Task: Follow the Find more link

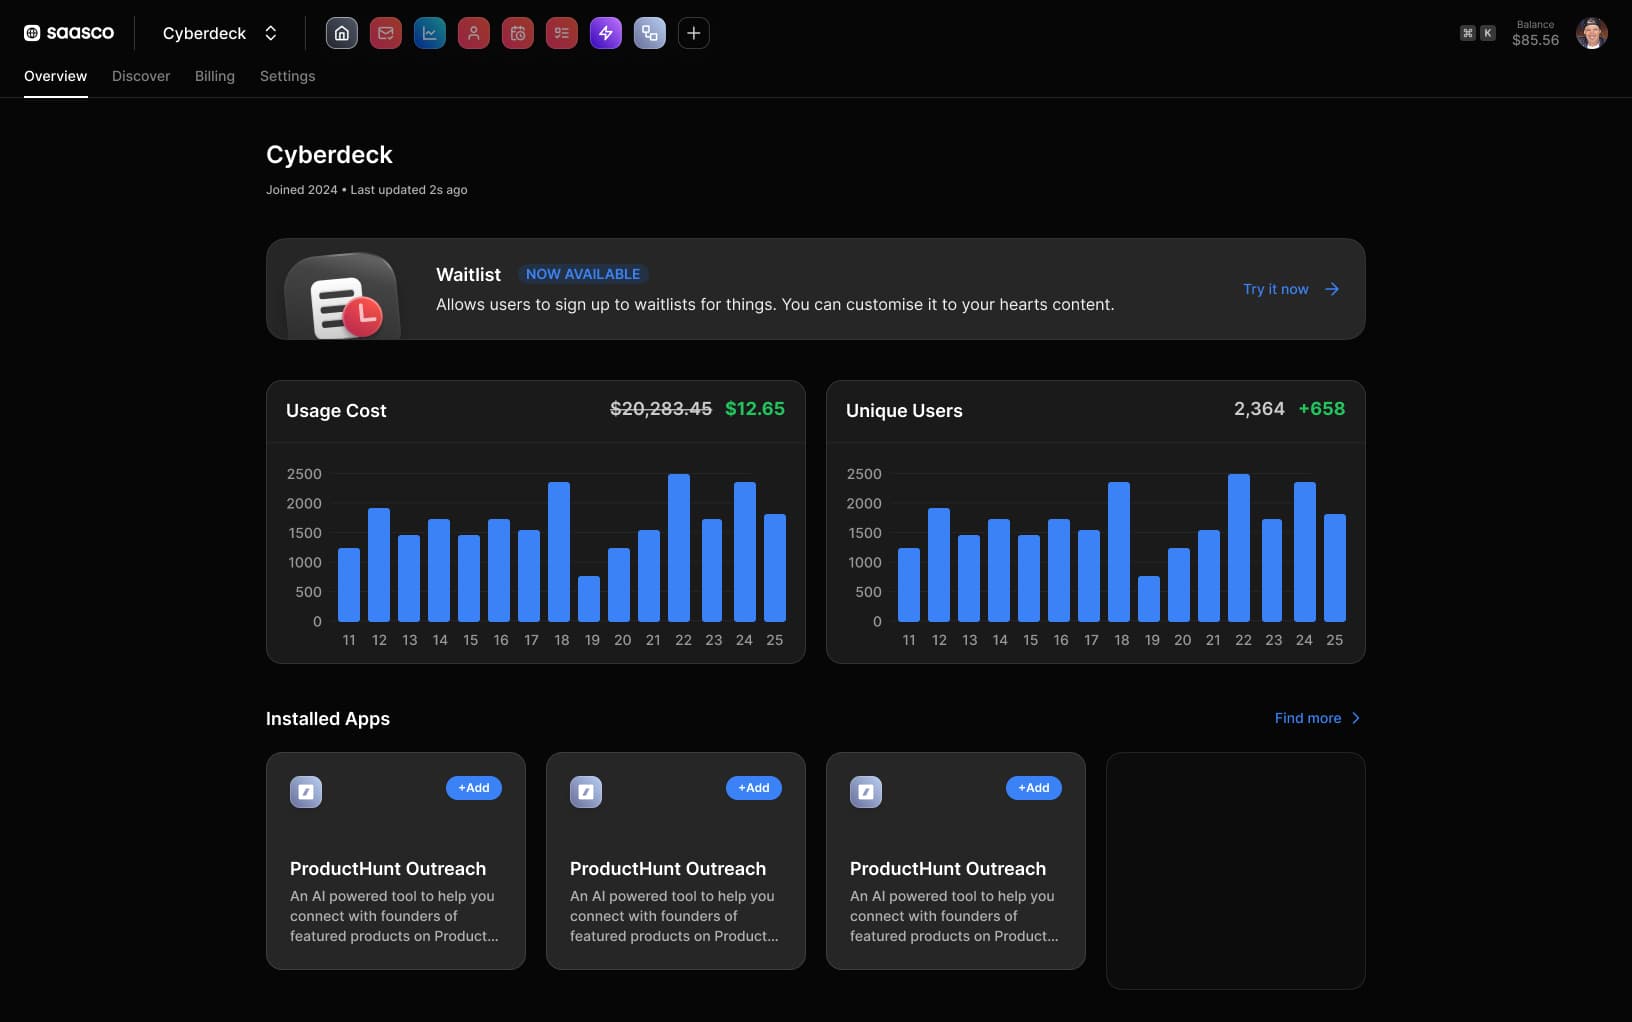Action: pos(1317,718)
